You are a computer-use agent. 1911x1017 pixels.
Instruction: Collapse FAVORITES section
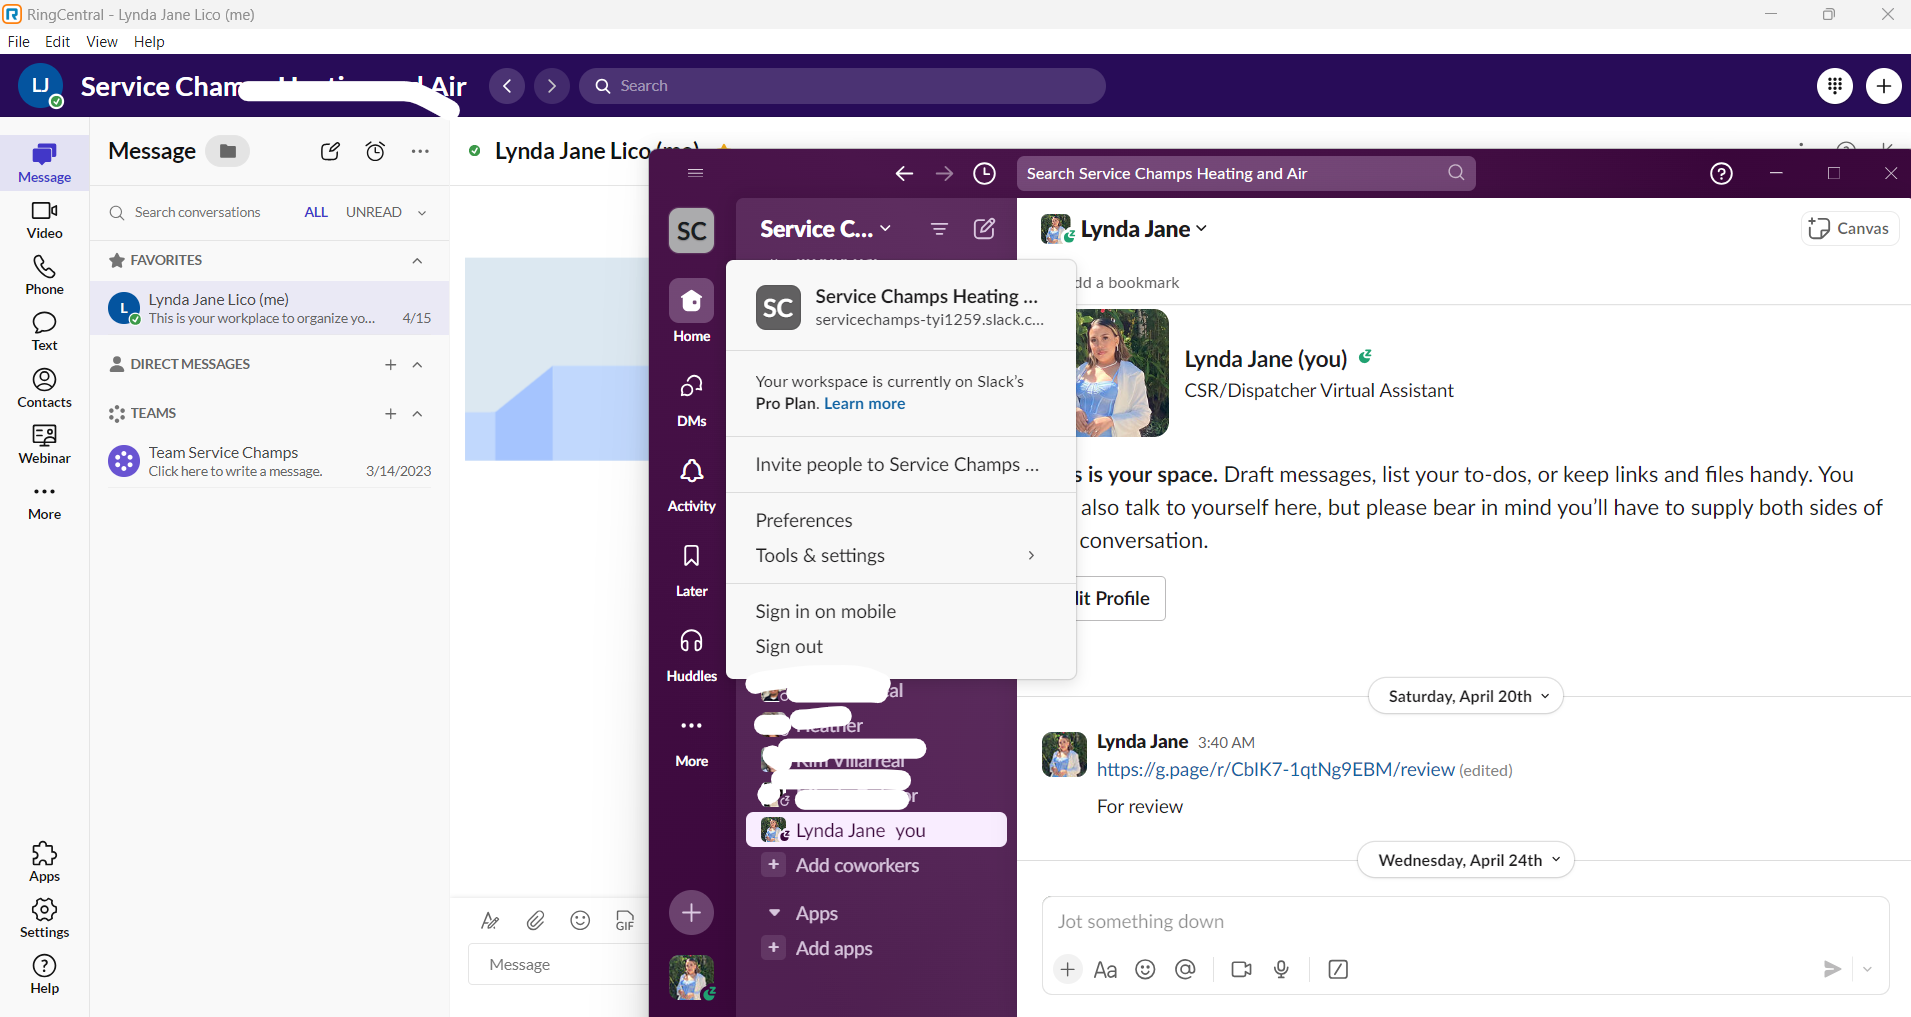click(417, 260)
